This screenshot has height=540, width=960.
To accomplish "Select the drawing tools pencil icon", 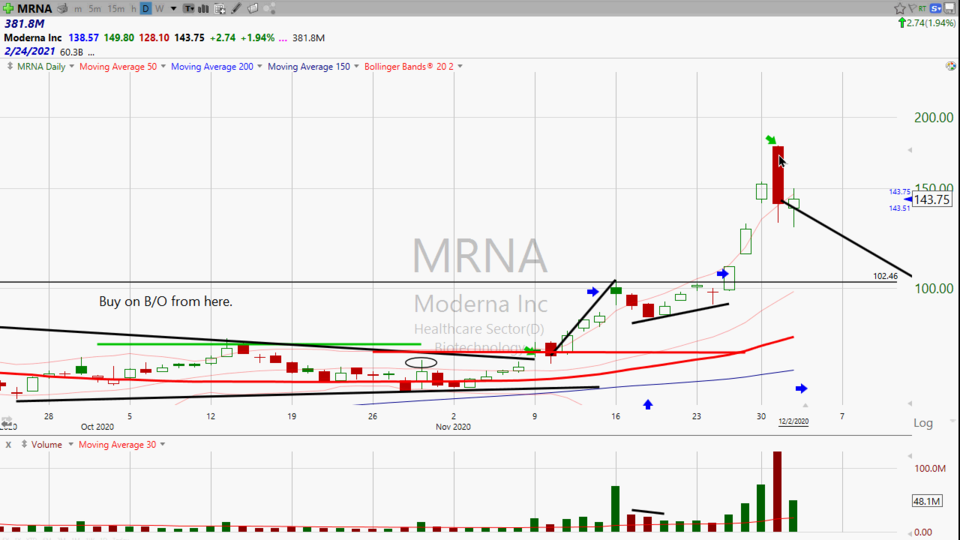I will pyautogui.click(x=236, y=9).
